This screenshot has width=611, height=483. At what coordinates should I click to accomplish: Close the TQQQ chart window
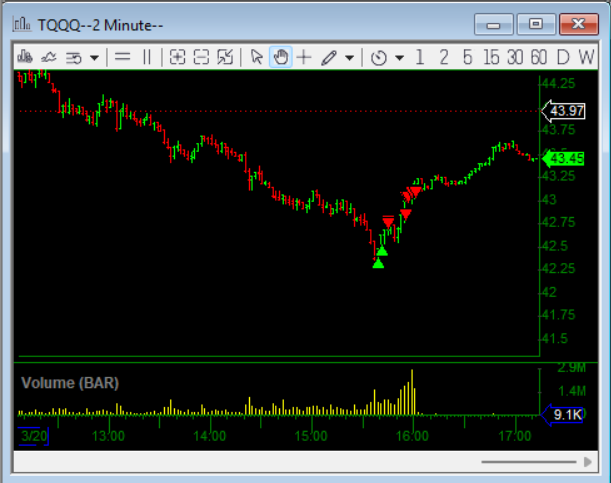click(x=579, y=25)
